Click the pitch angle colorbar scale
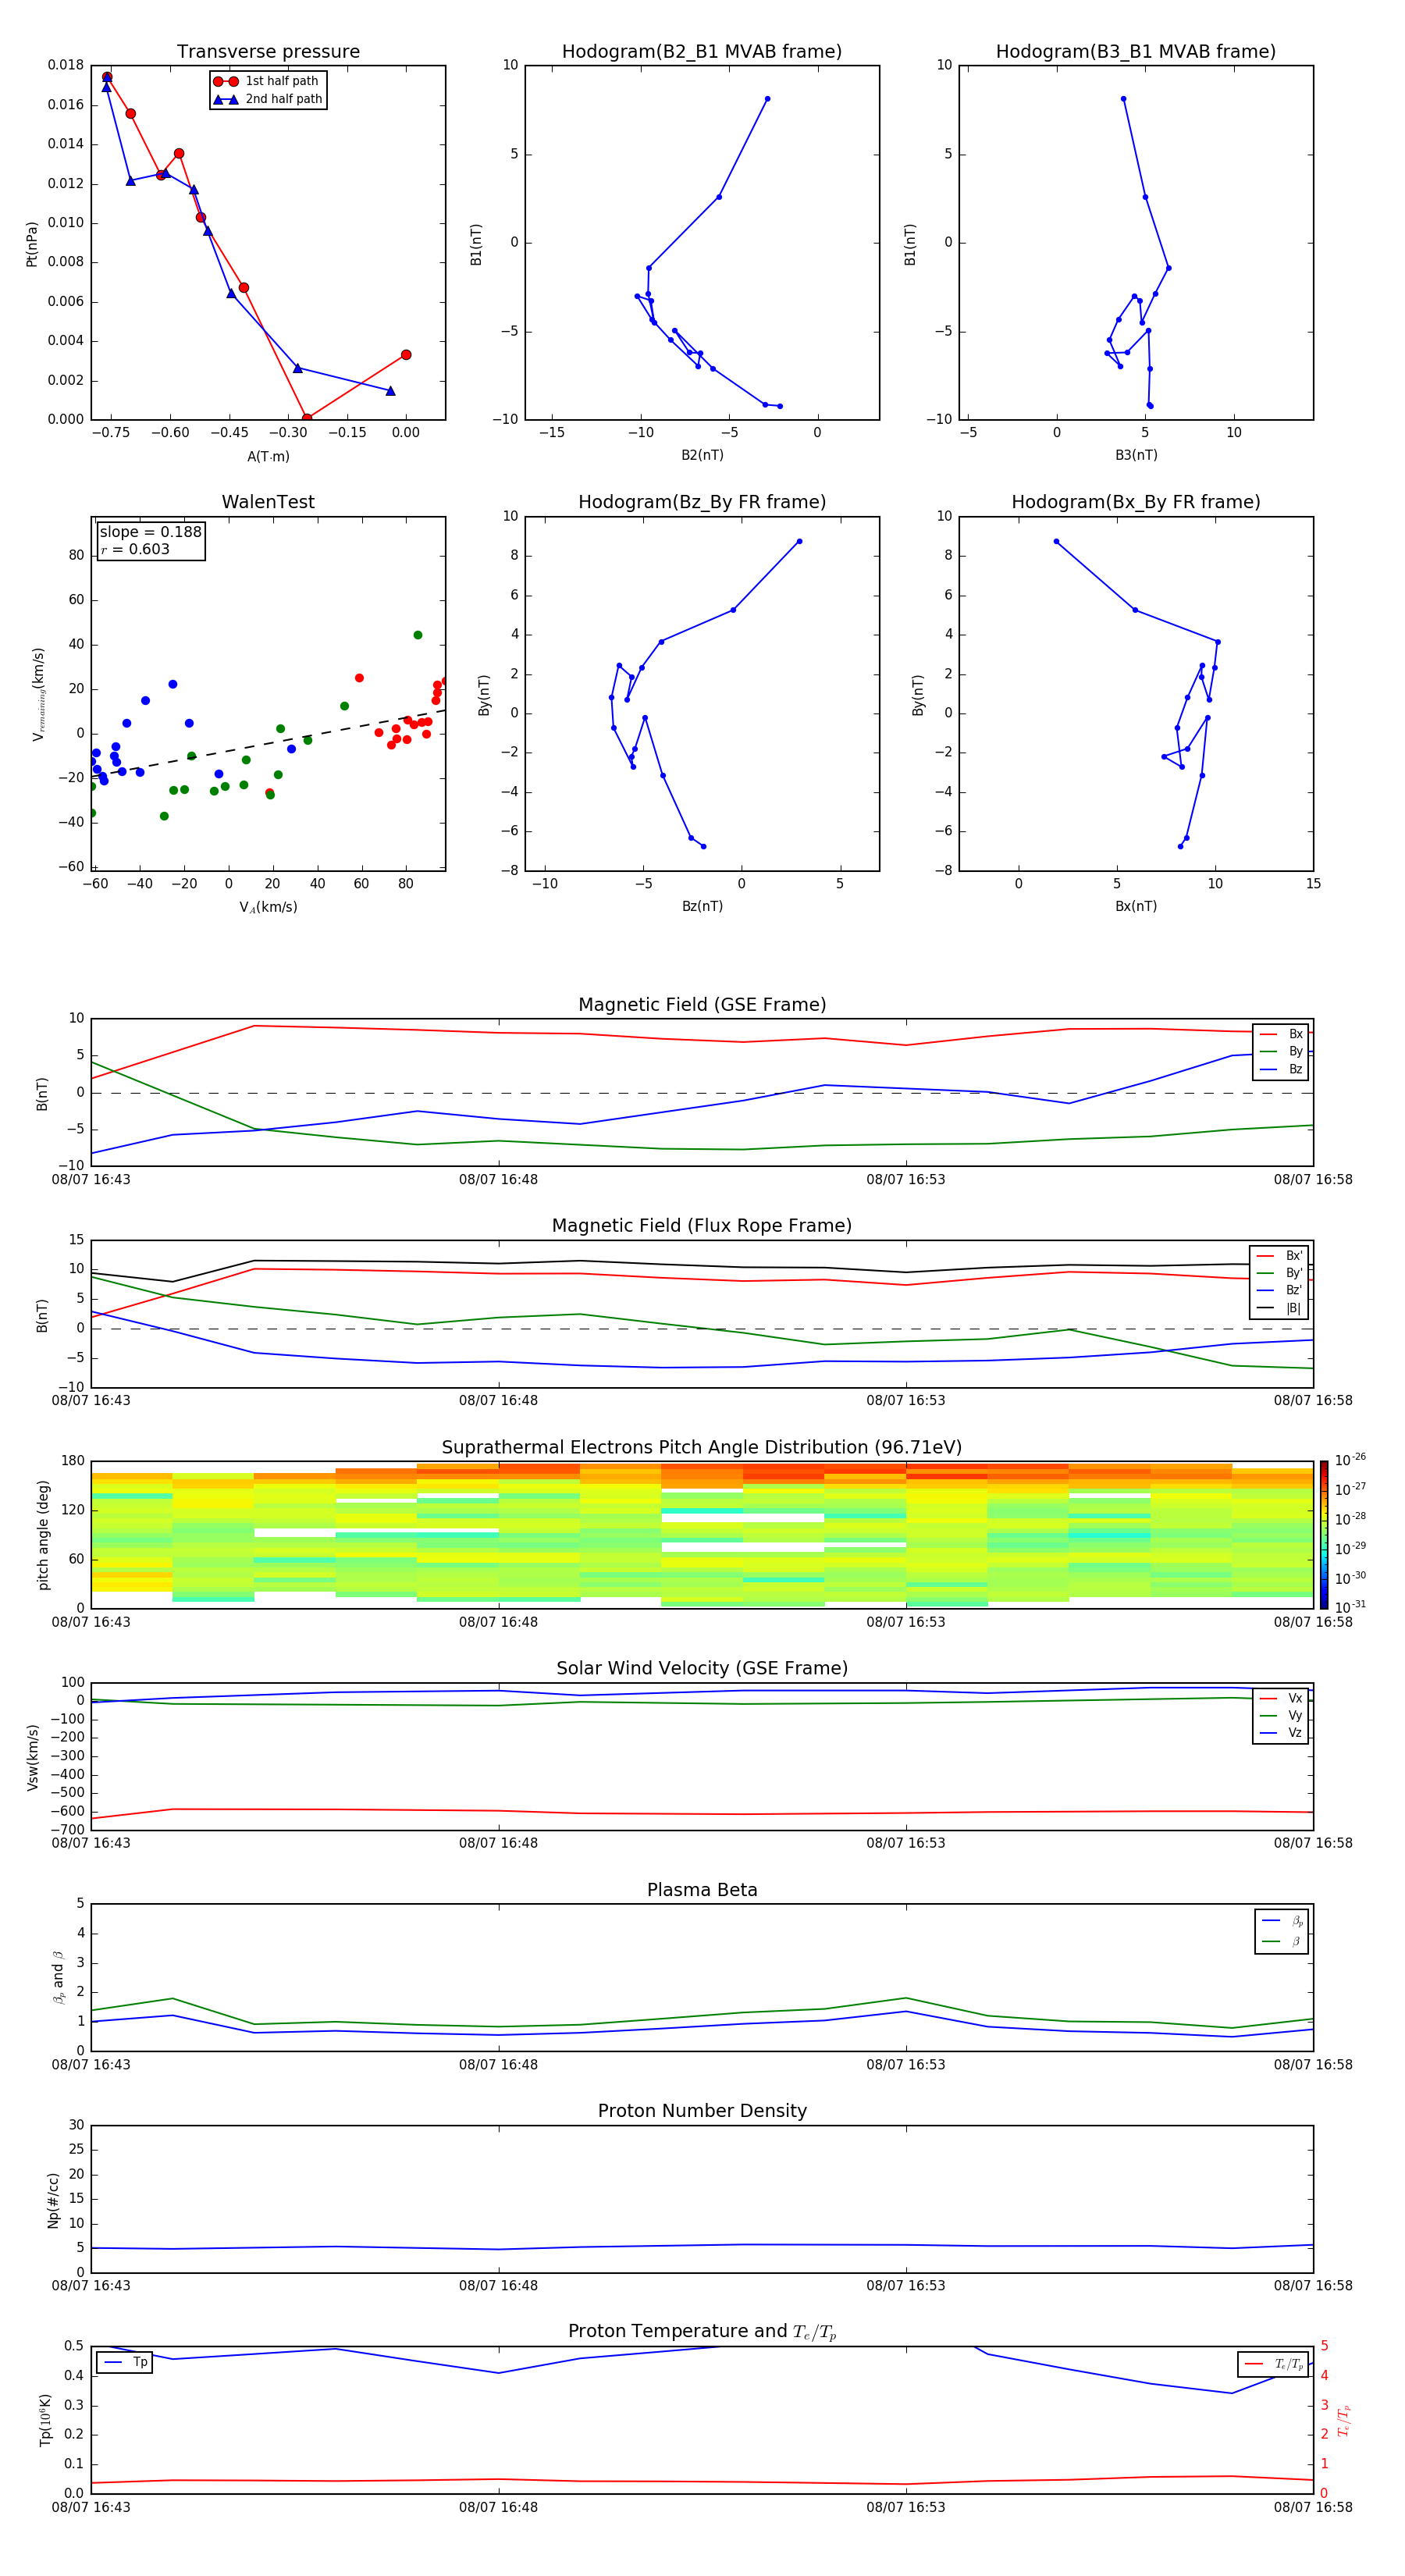 [1324, 1534]
